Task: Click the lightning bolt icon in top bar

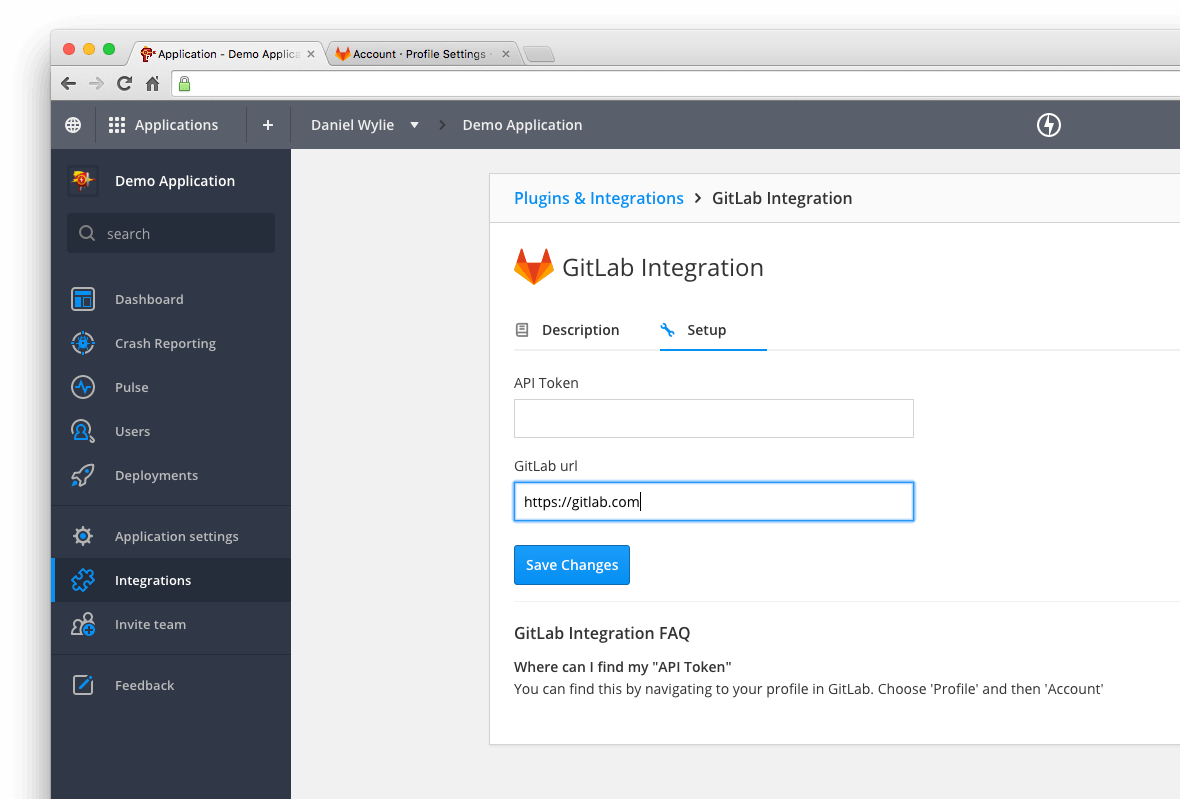Action: pyautogui.click(x=1048, y=125)
